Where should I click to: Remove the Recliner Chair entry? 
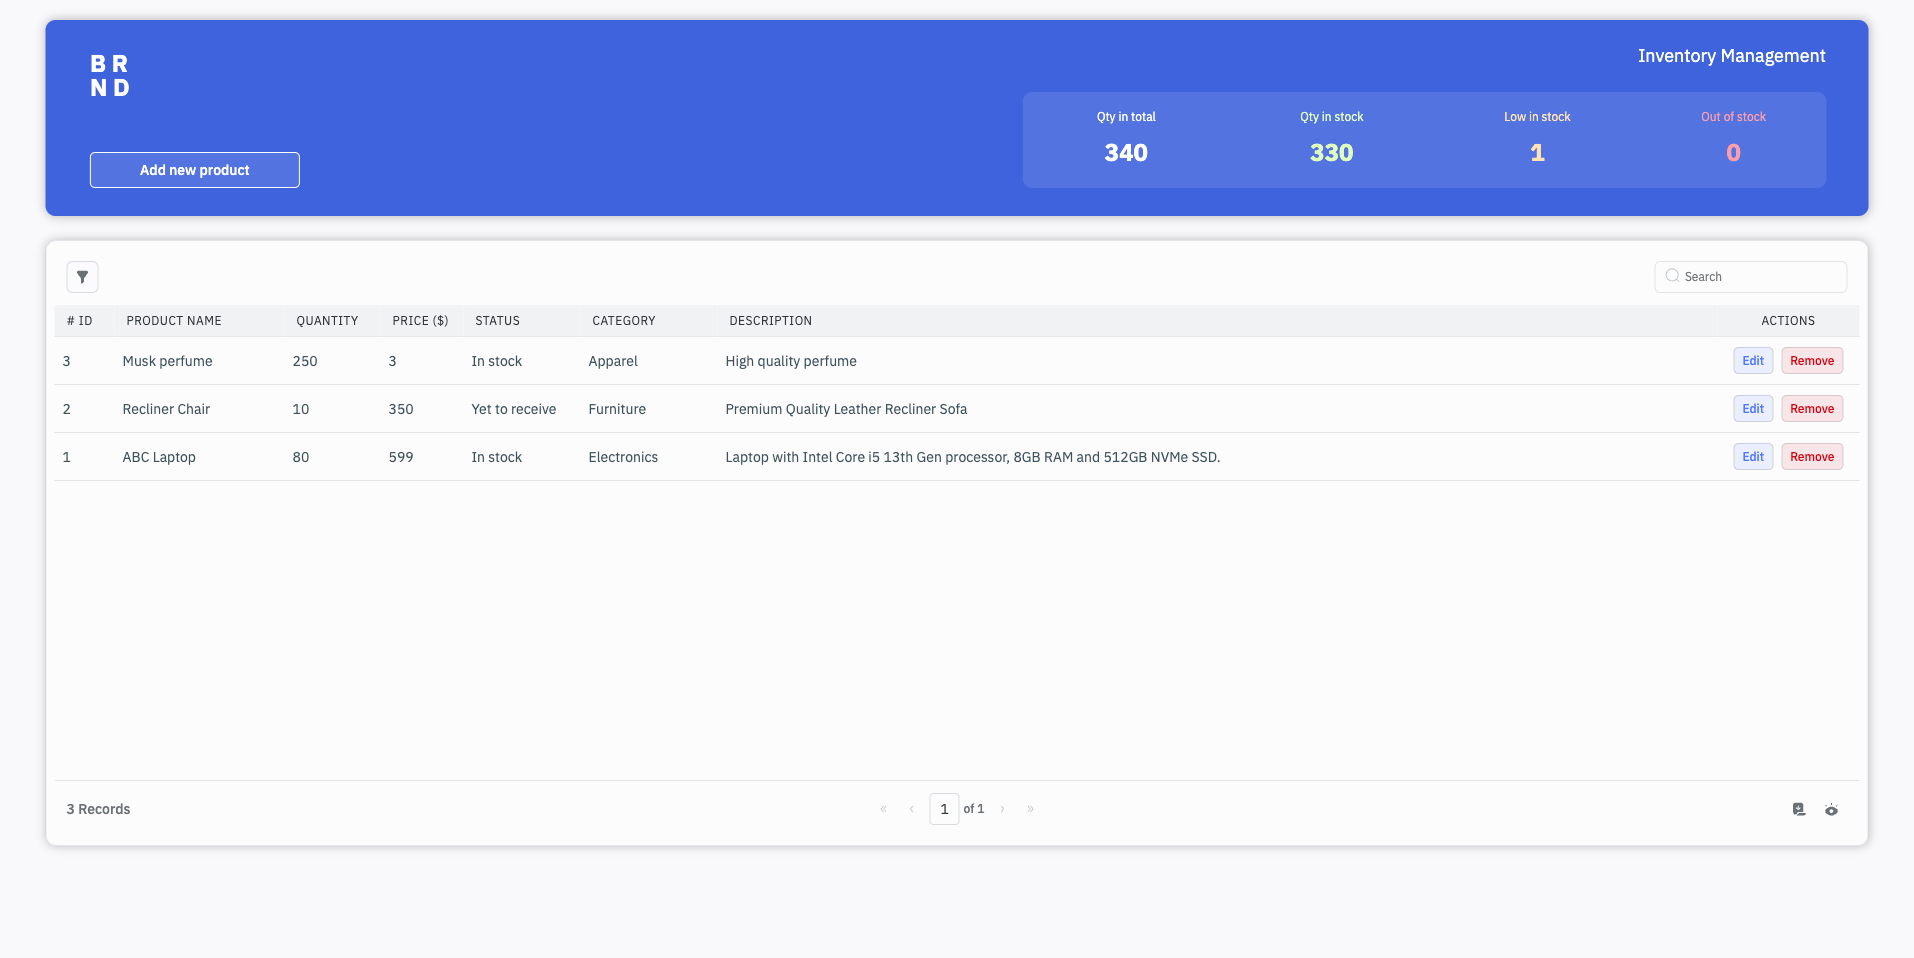pyautogui.click(x=1811, y=409)
